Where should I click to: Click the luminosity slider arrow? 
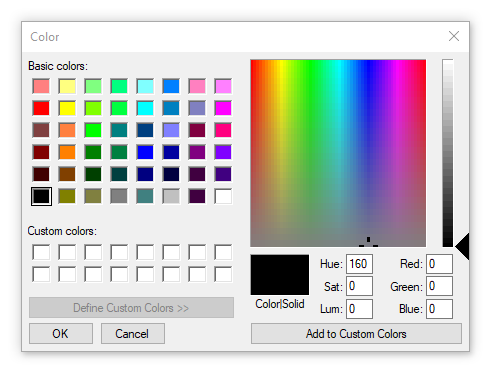click(x=462, y=246)
